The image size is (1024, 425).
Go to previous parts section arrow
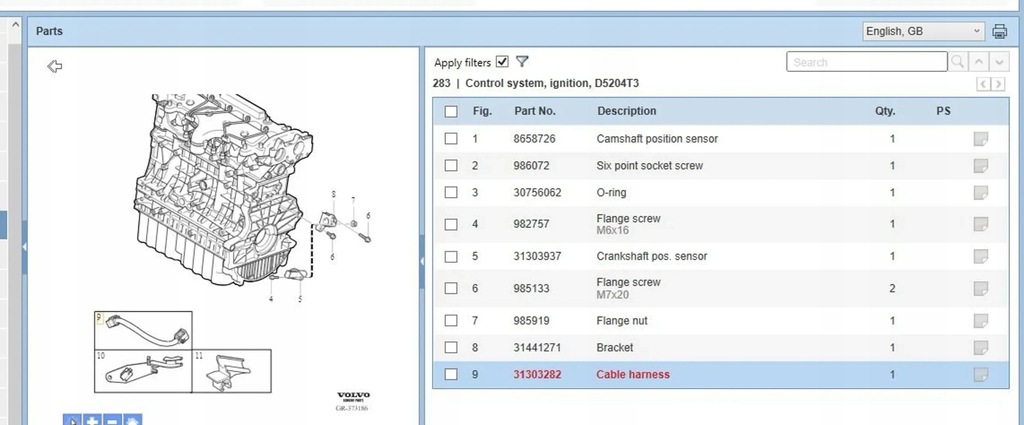tap(984, 84)
